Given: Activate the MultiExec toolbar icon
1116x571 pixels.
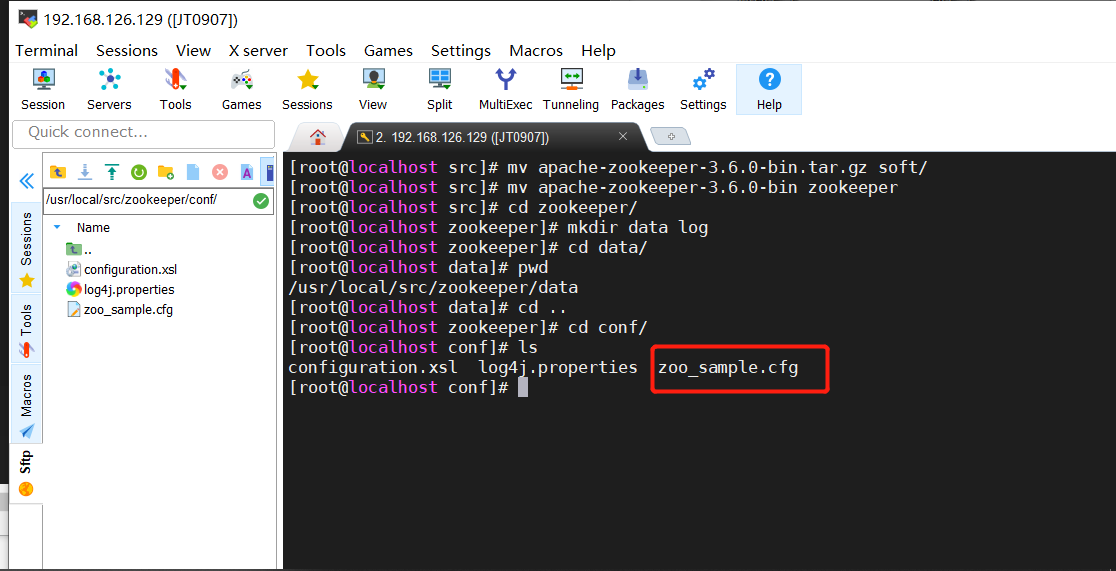Looking at the screenshot, I should coord(505,90).
